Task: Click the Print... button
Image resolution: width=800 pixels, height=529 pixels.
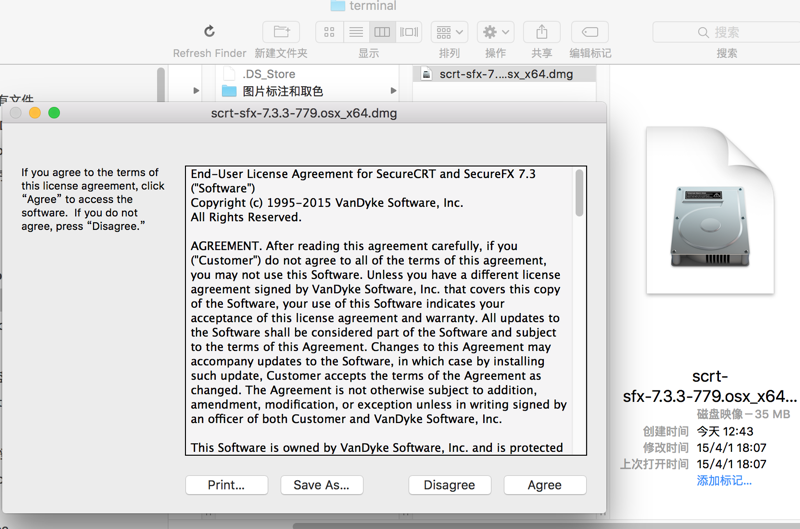Action: pyautogui.click(x=227, y=485)
